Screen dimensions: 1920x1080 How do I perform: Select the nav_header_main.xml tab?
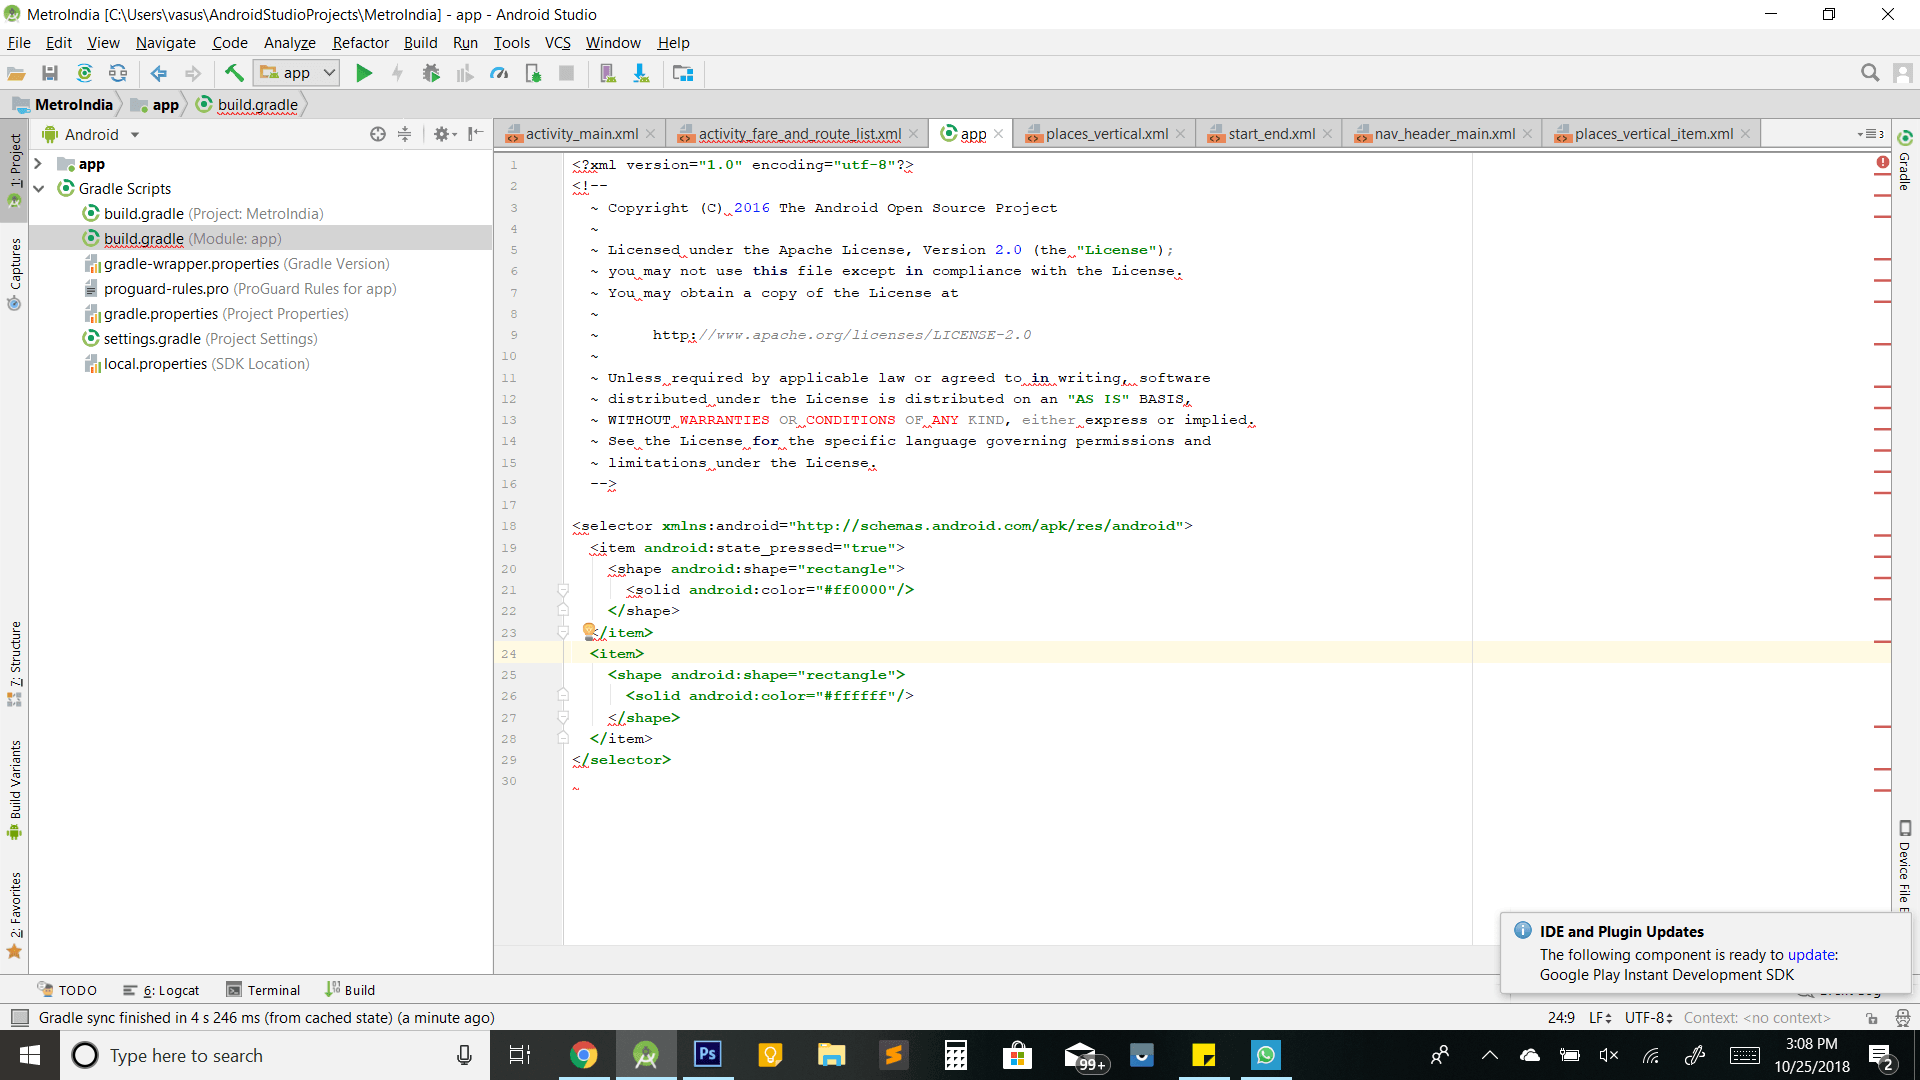1437,132
